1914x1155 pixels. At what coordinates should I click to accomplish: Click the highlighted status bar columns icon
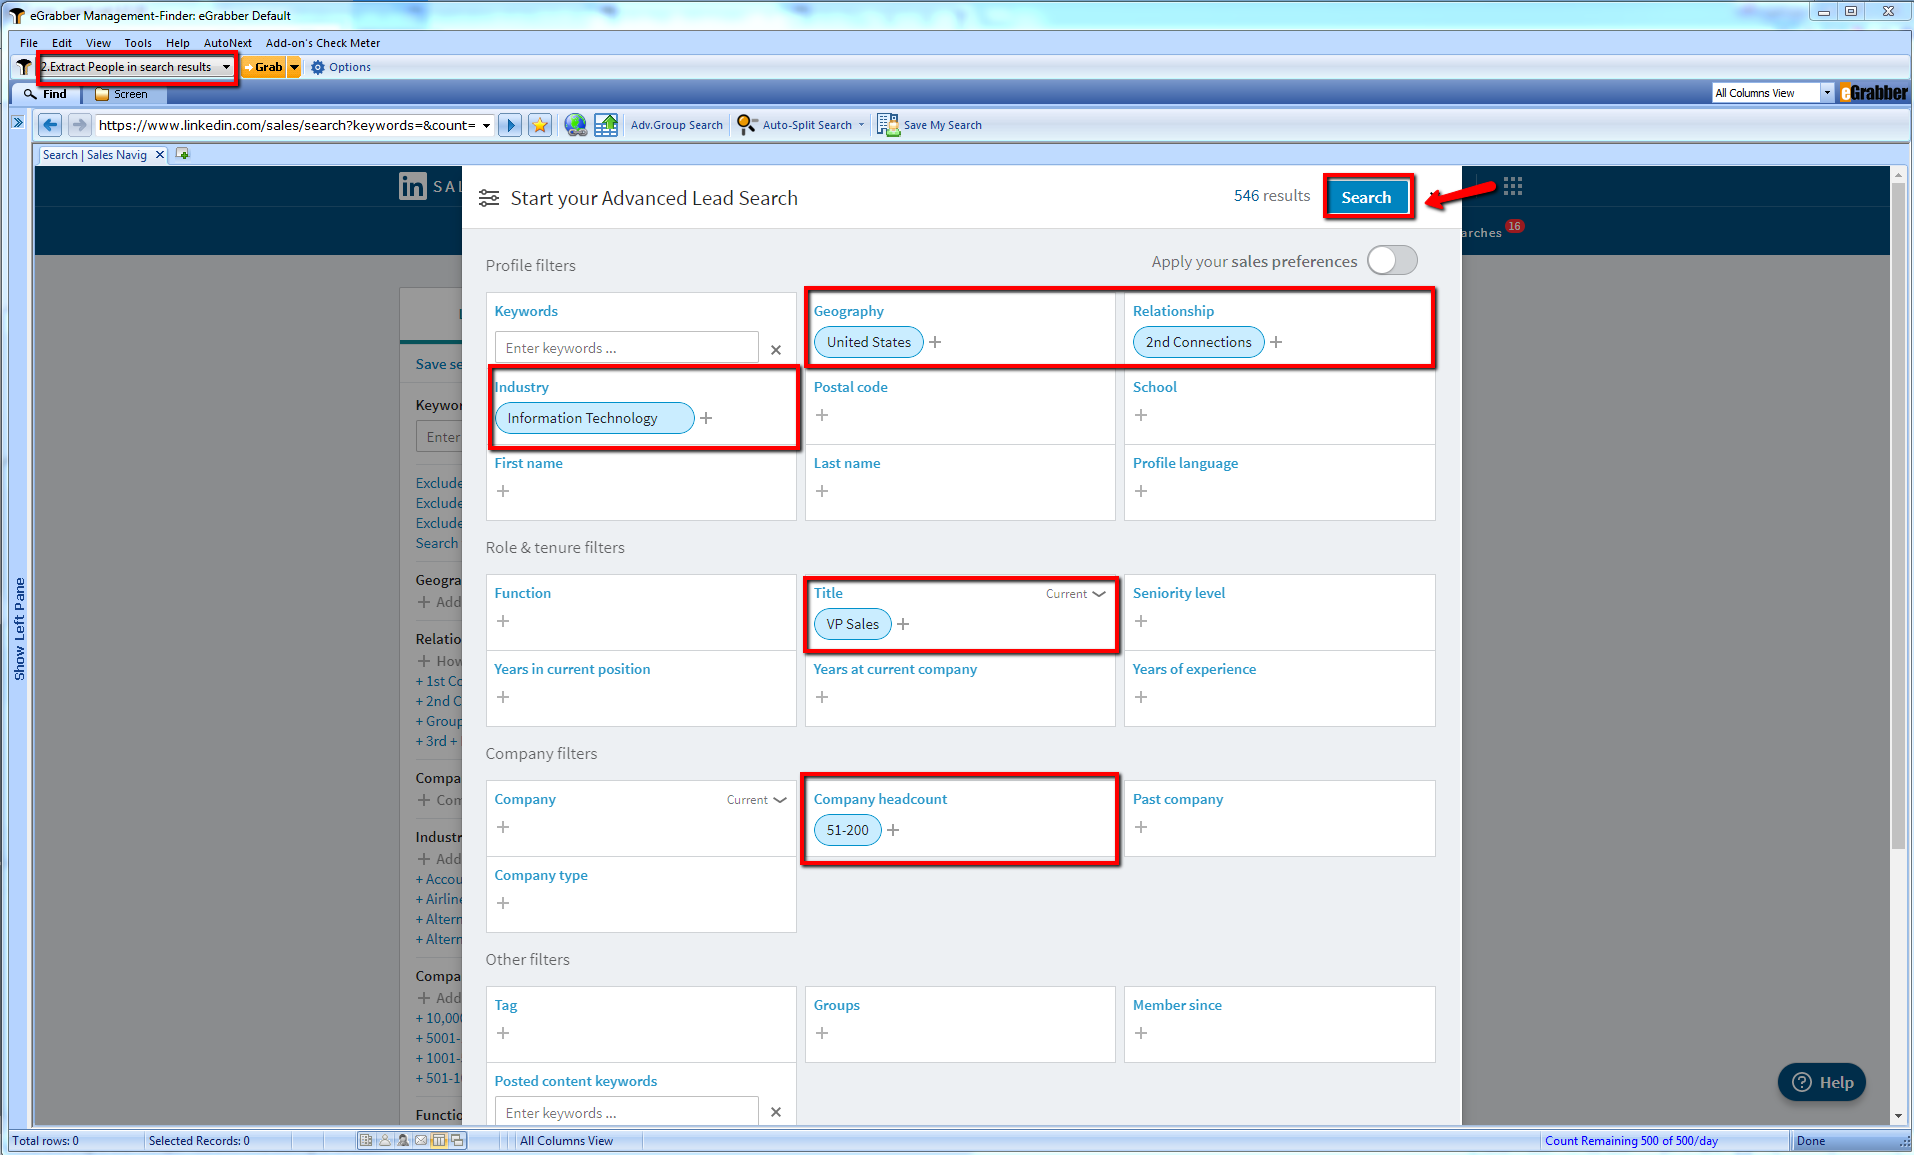click(439, 1140)
